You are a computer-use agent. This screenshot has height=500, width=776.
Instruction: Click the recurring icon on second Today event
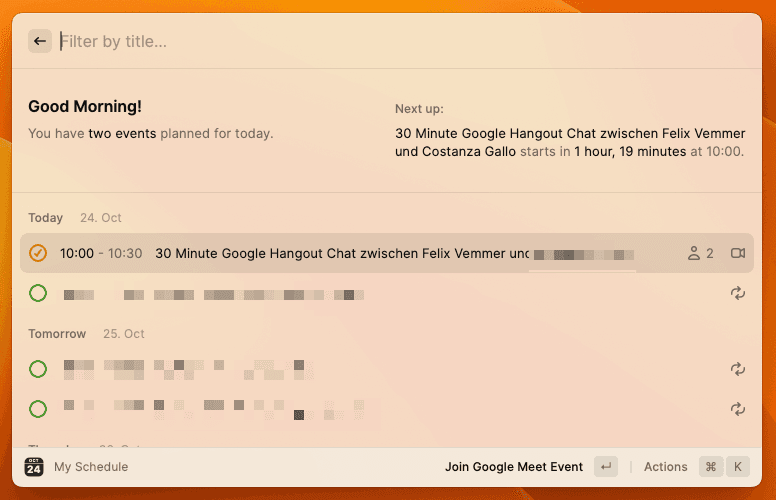[x=738, y=293]
